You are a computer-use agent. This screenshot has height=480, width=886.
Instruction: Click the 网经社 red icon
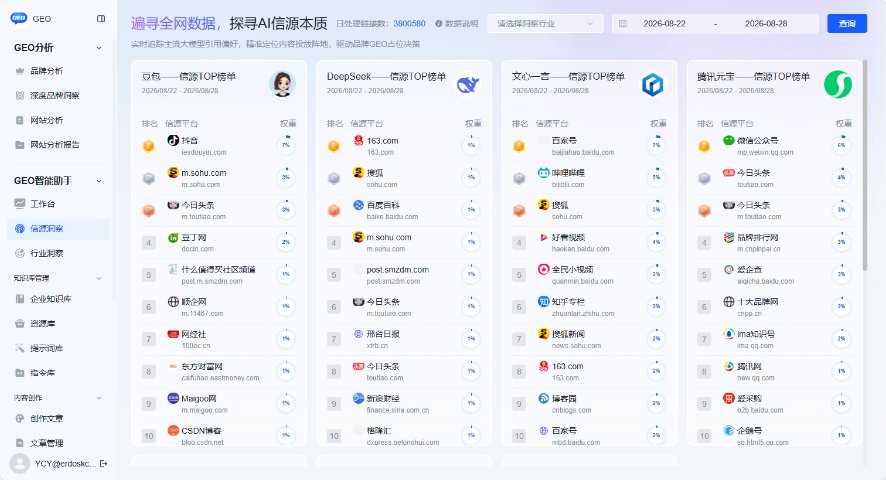173,334
